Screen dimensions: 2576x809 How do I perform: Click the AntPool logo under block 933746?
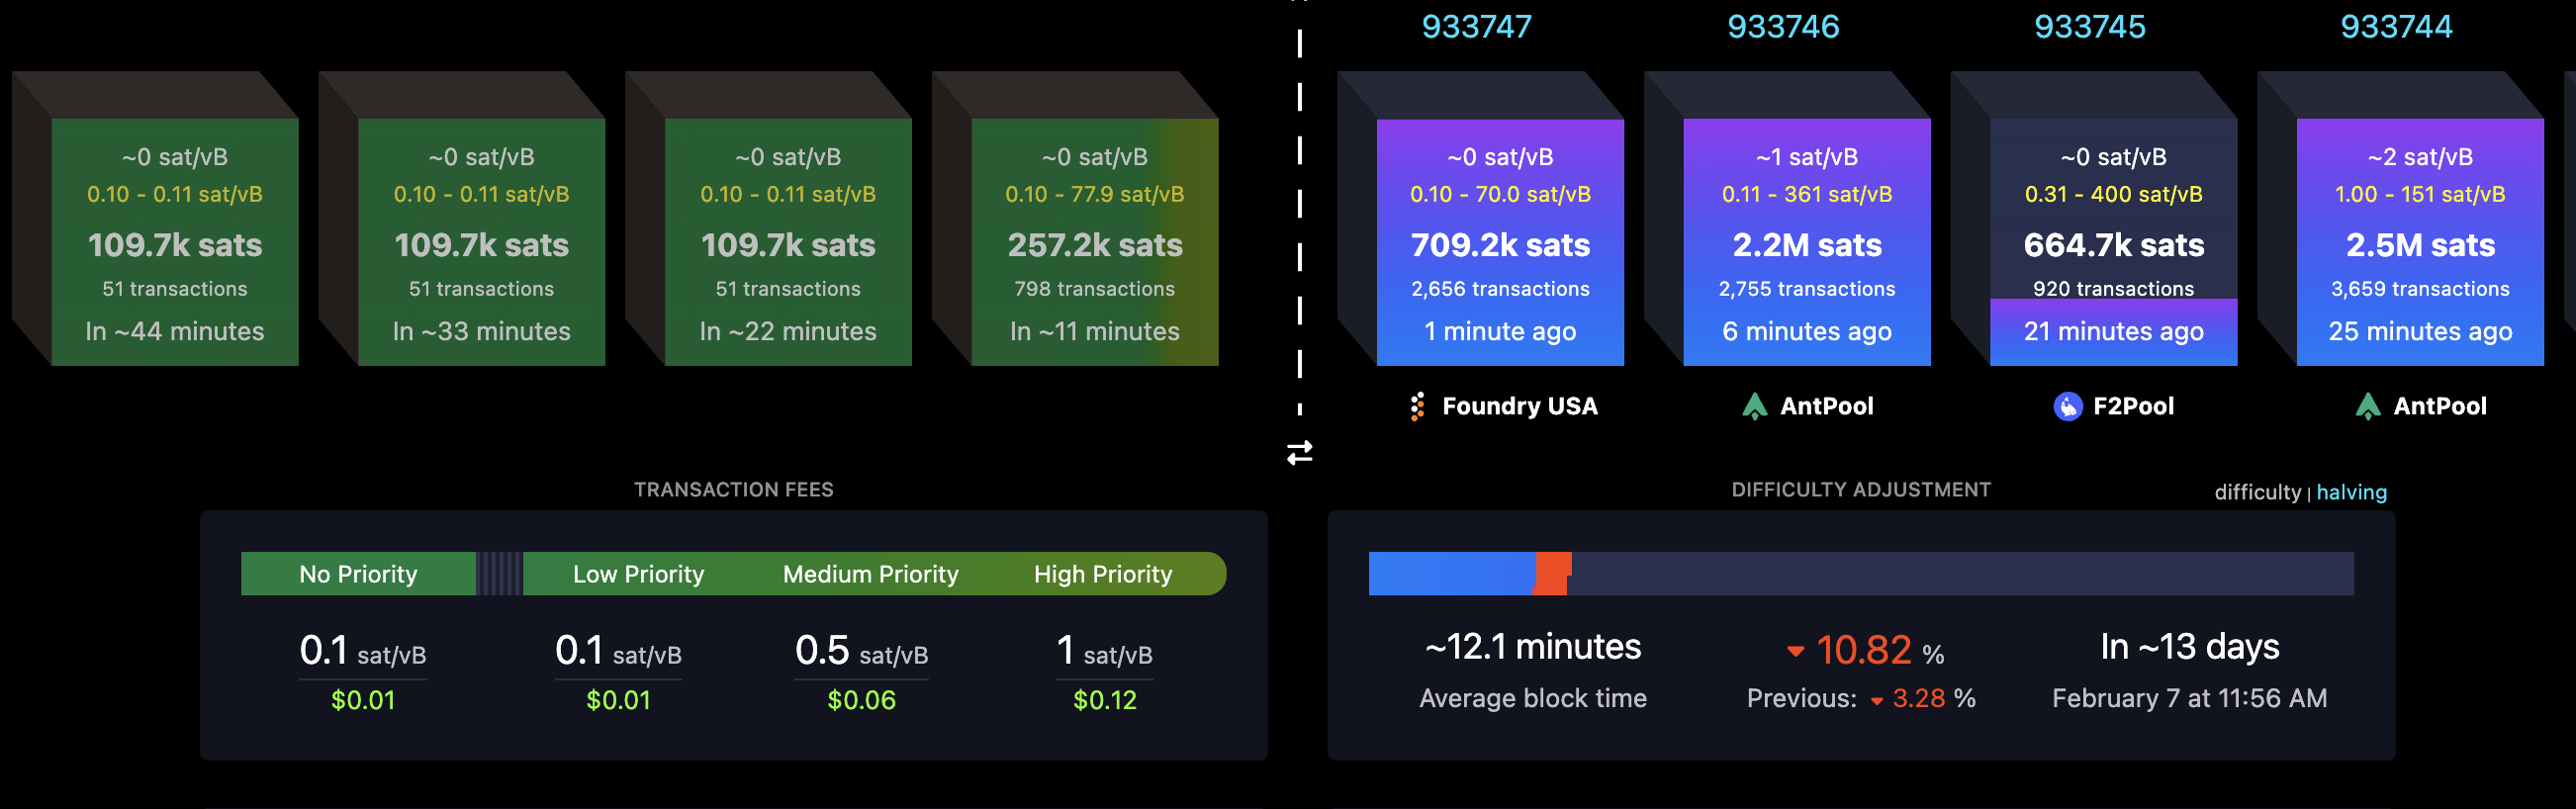[1754, 406]
